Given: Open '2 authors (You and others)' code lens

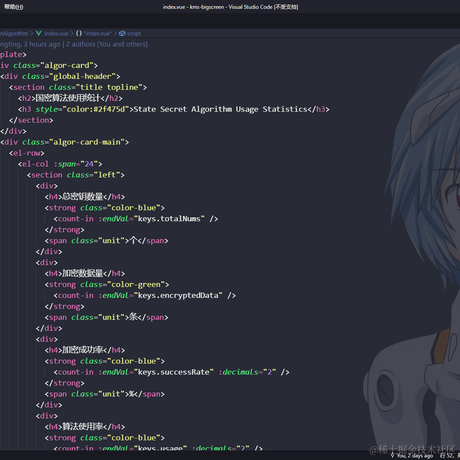Looking at the screenshot, I should [x=107, y=44].
